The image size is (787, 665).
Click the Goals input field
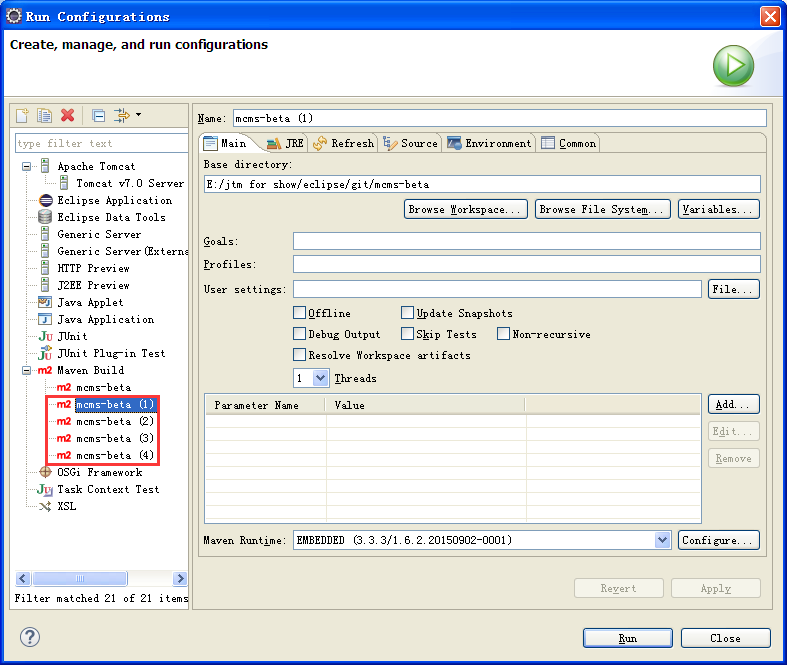click(527, 241)
